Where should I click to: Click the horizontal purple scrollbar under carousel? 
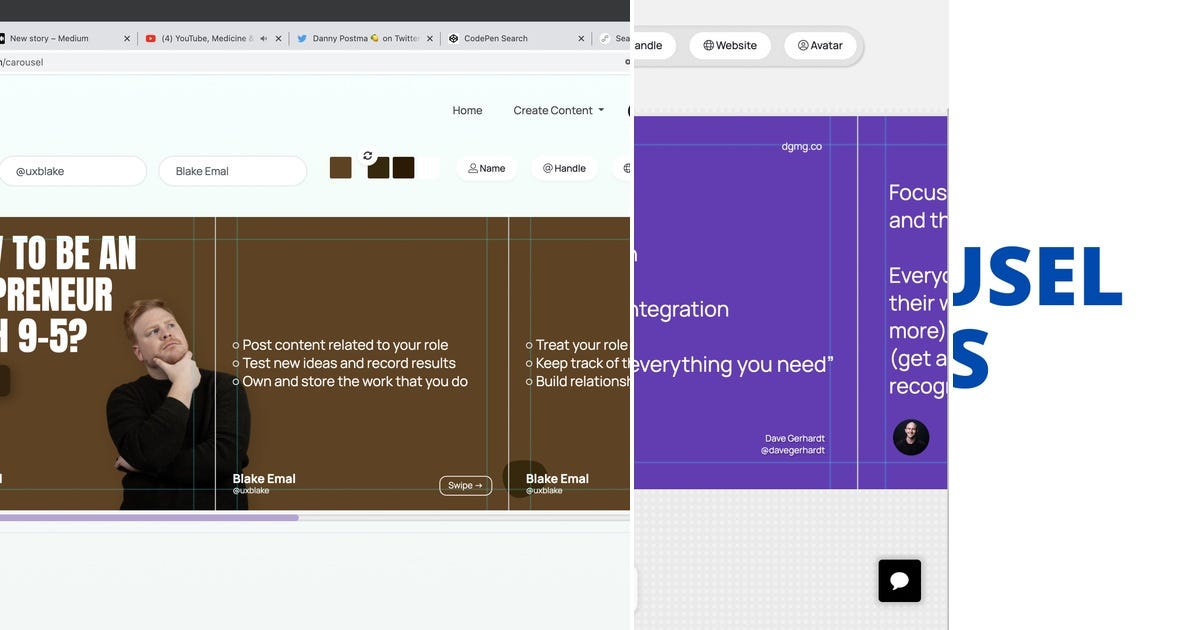tap(149, 517)
